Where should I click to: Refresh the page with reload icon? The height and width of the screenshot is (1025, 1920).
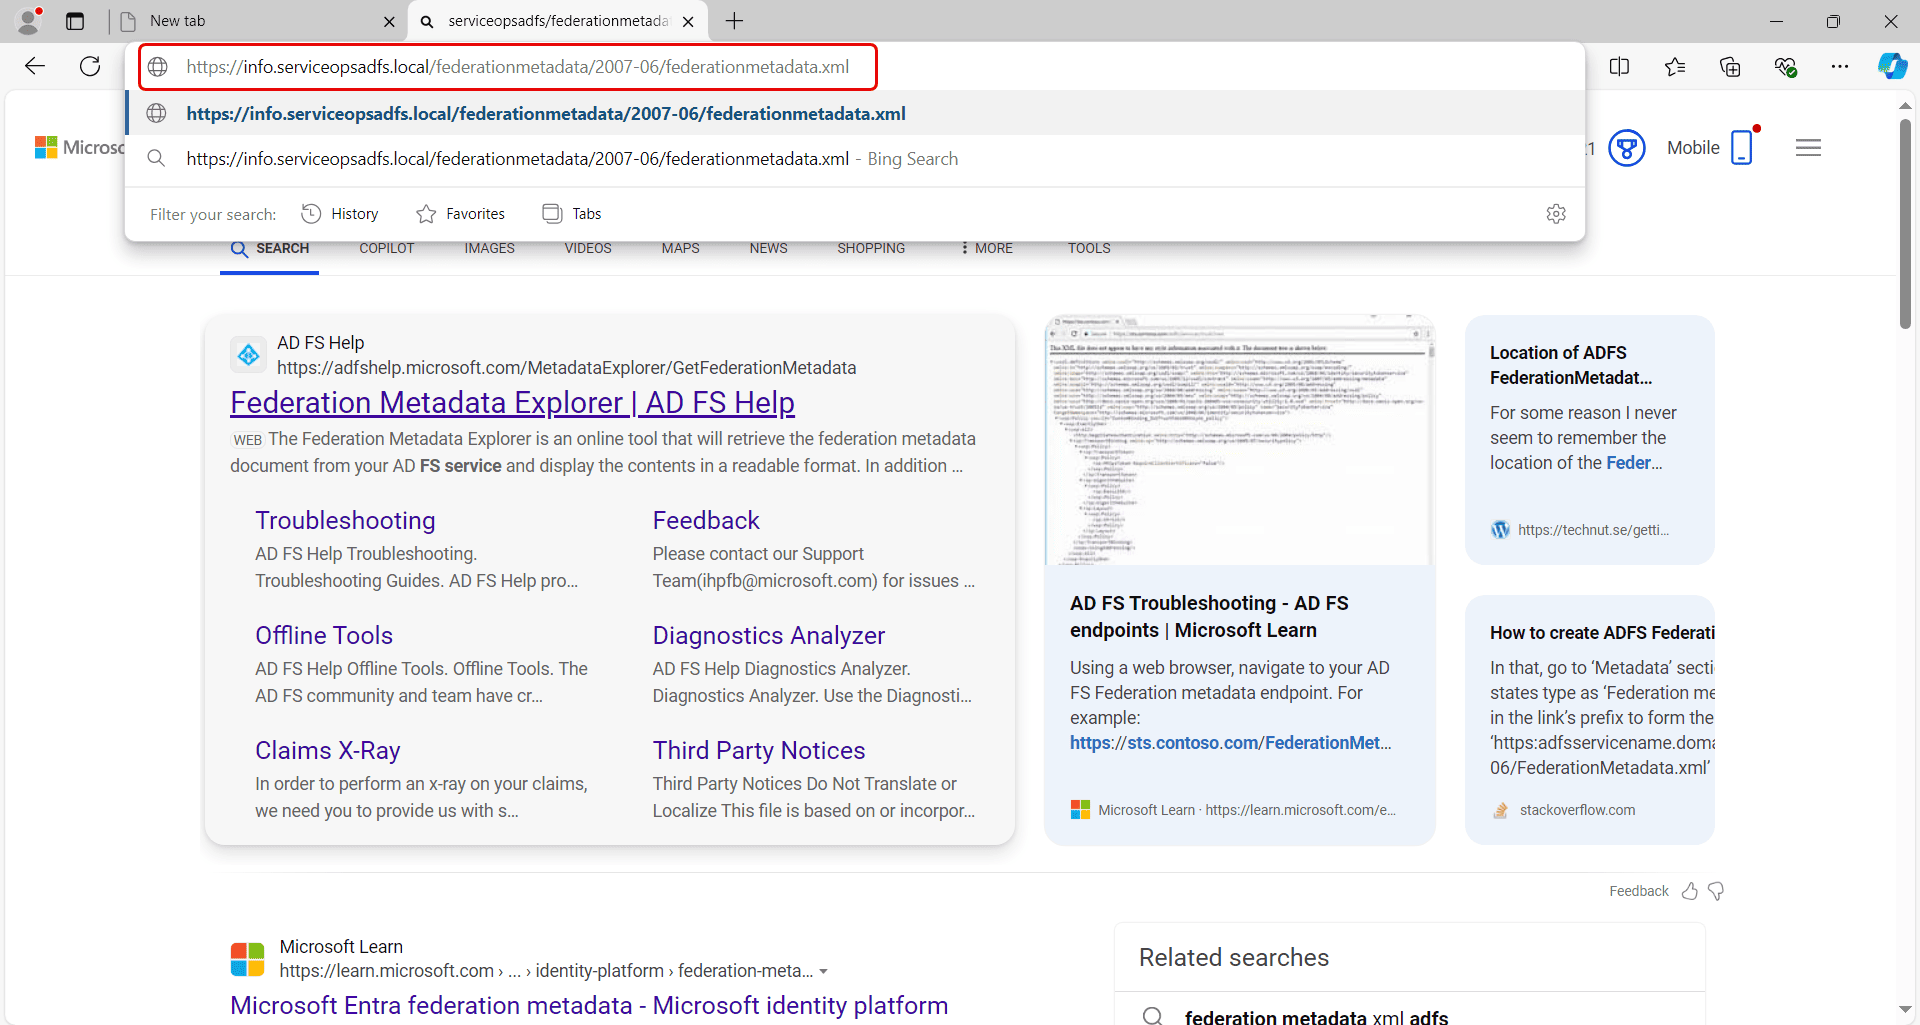[90, 66]
